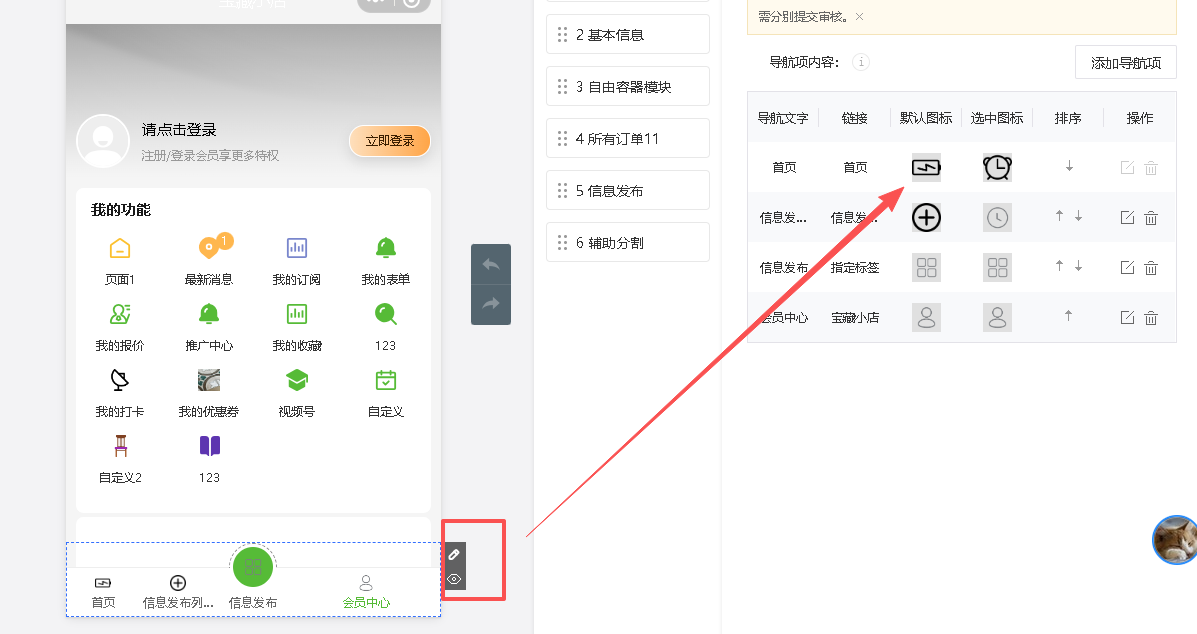Click the 立即登录 button
1197x634 pixels.
point(389,140)
